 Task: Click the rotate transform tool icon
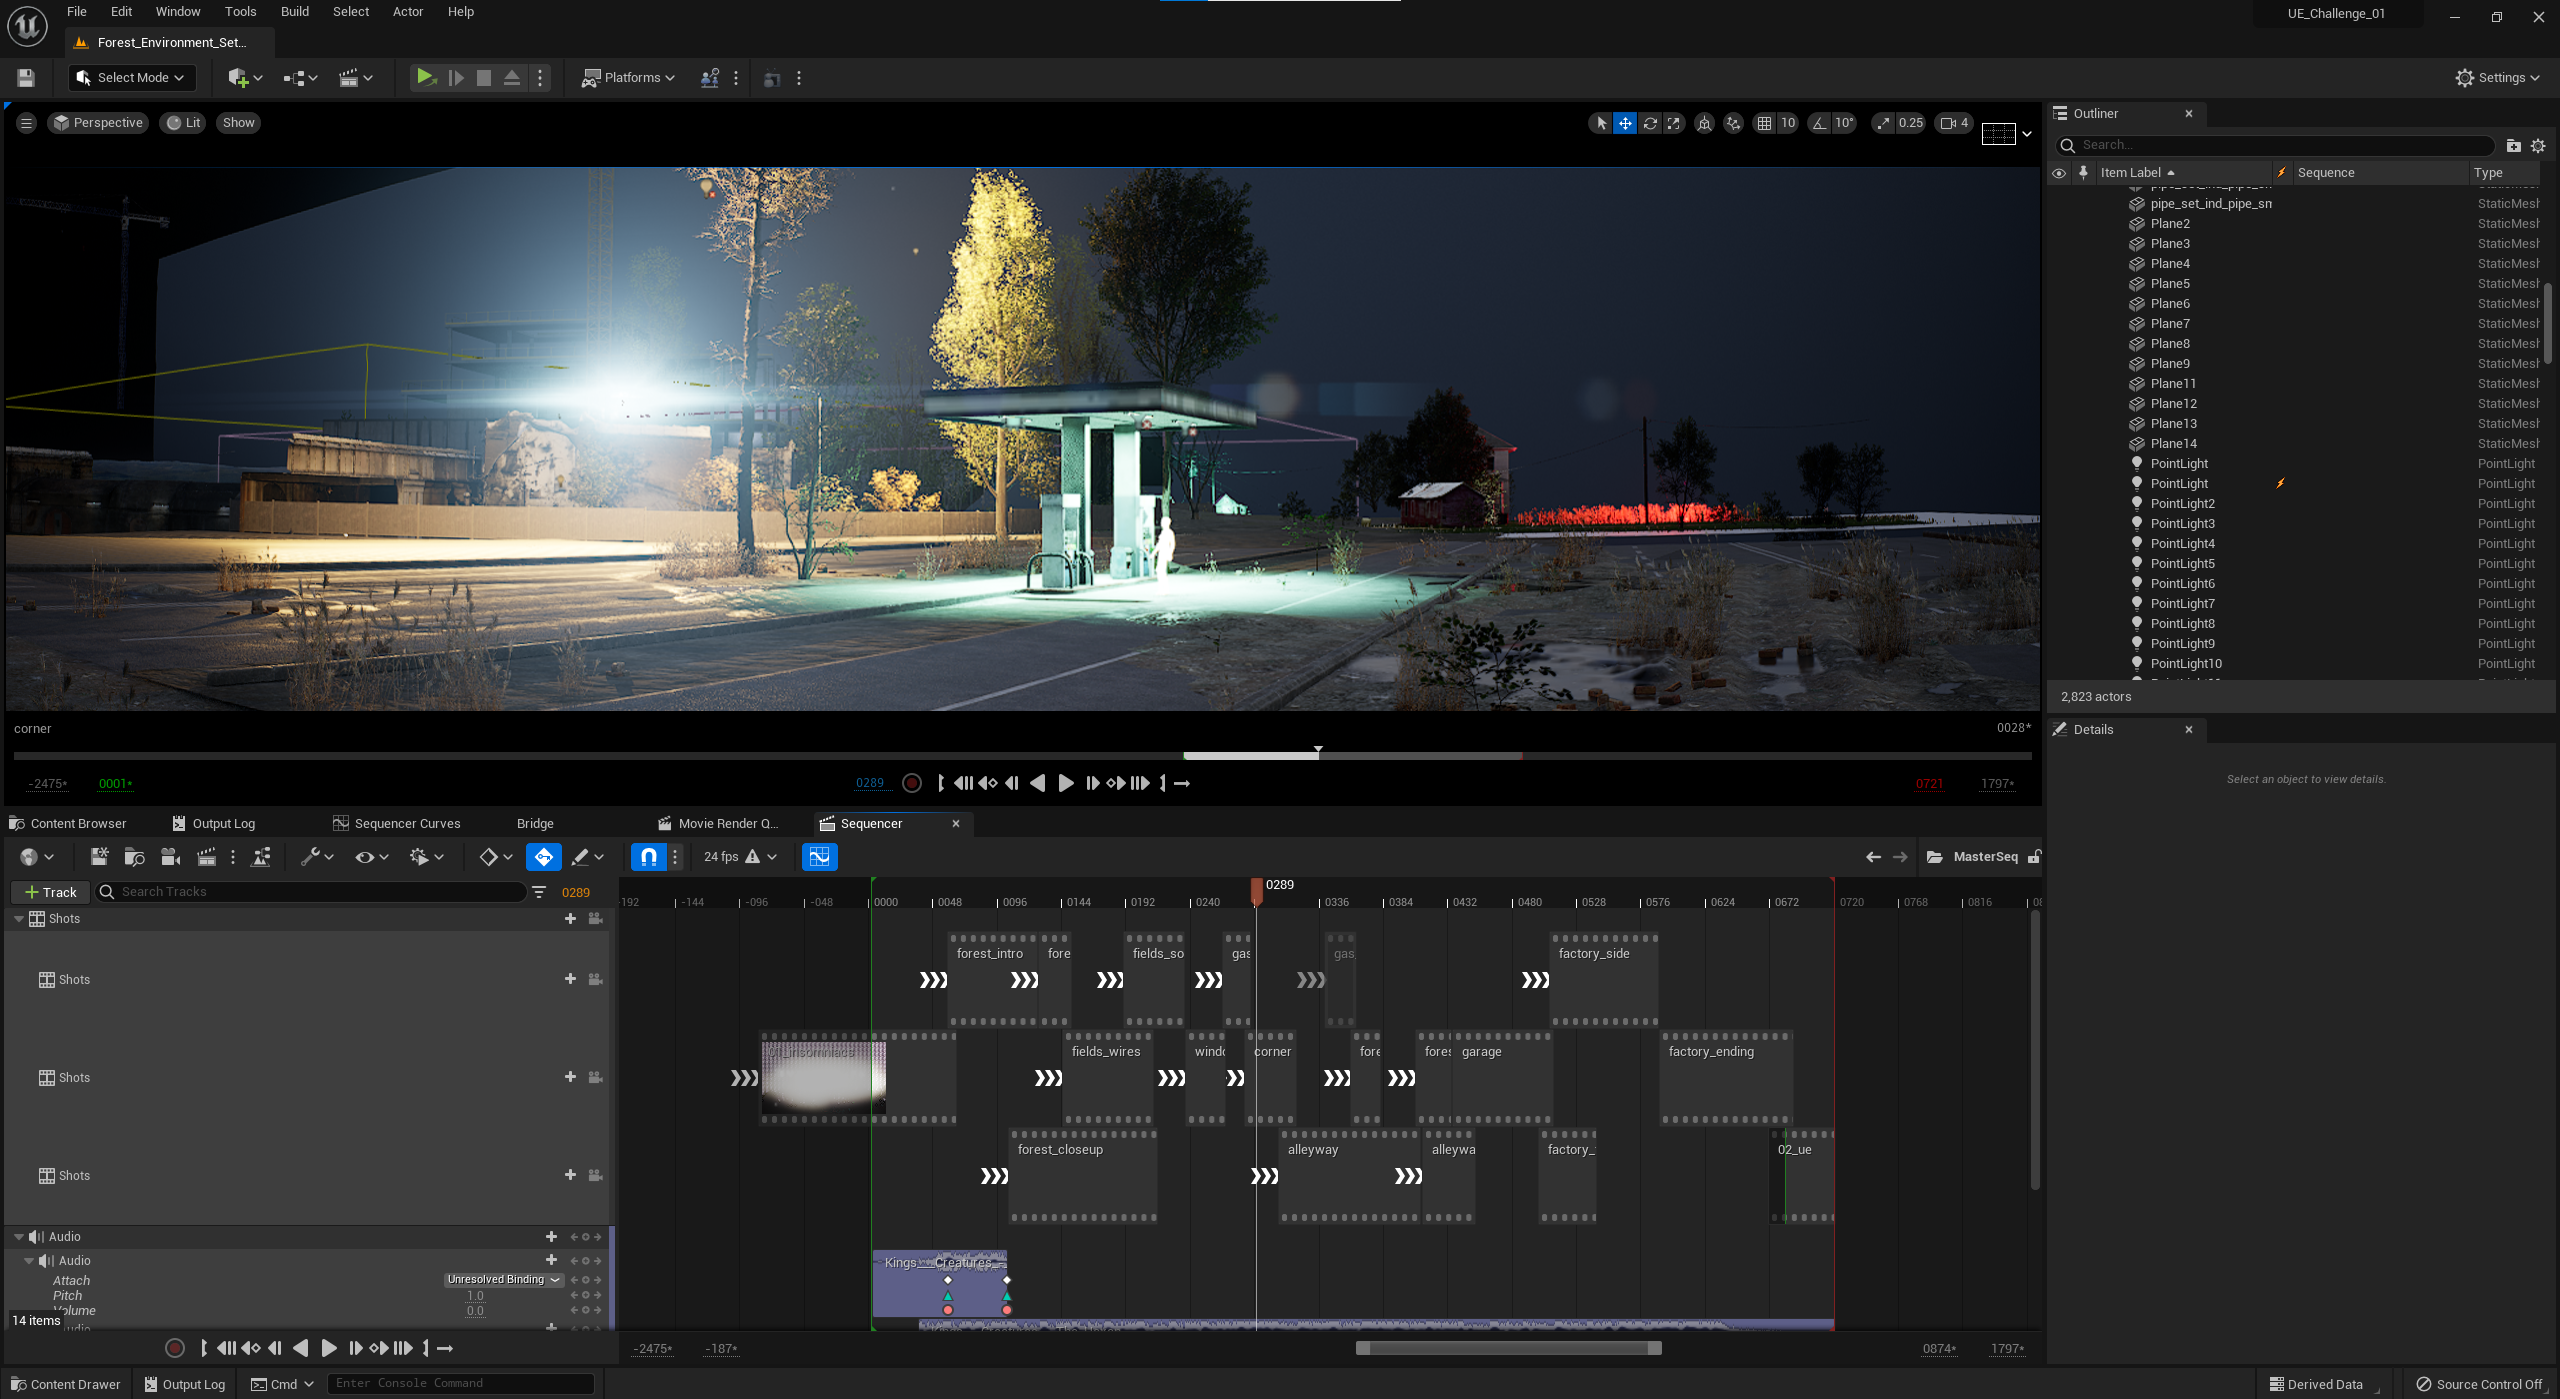click(1650, 123)
